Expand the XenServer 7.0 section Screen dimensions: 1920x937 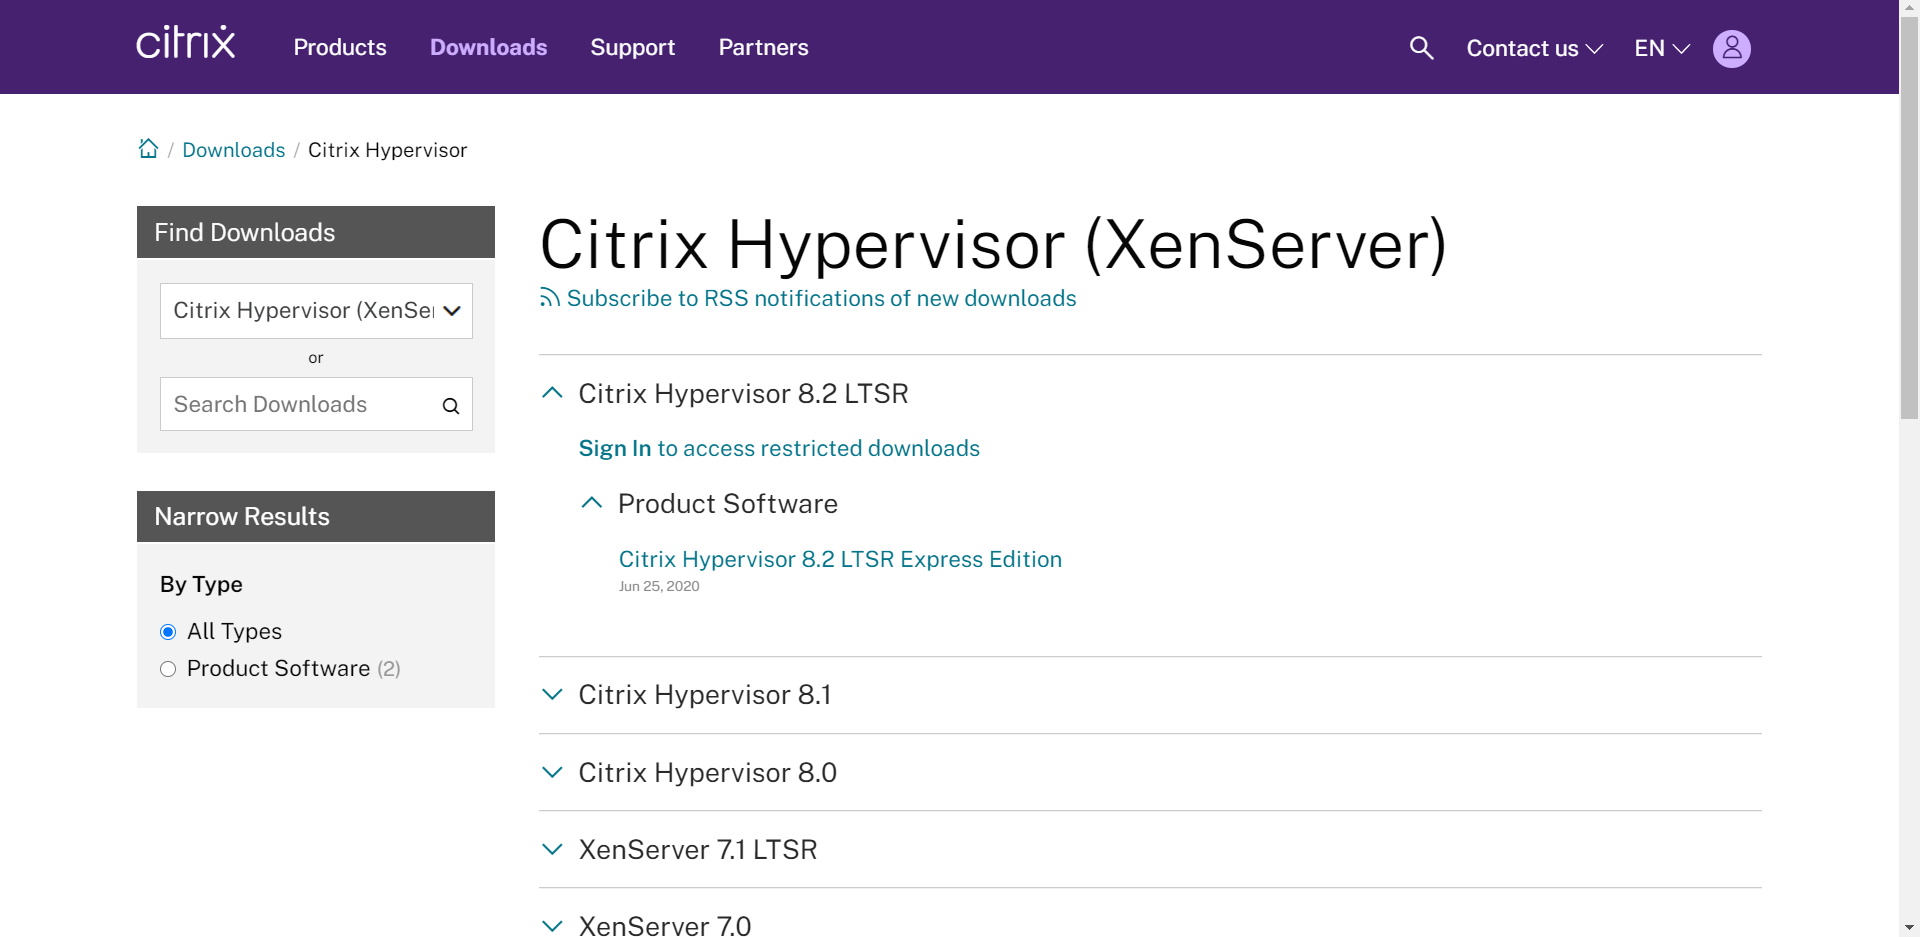coord(552,925)
